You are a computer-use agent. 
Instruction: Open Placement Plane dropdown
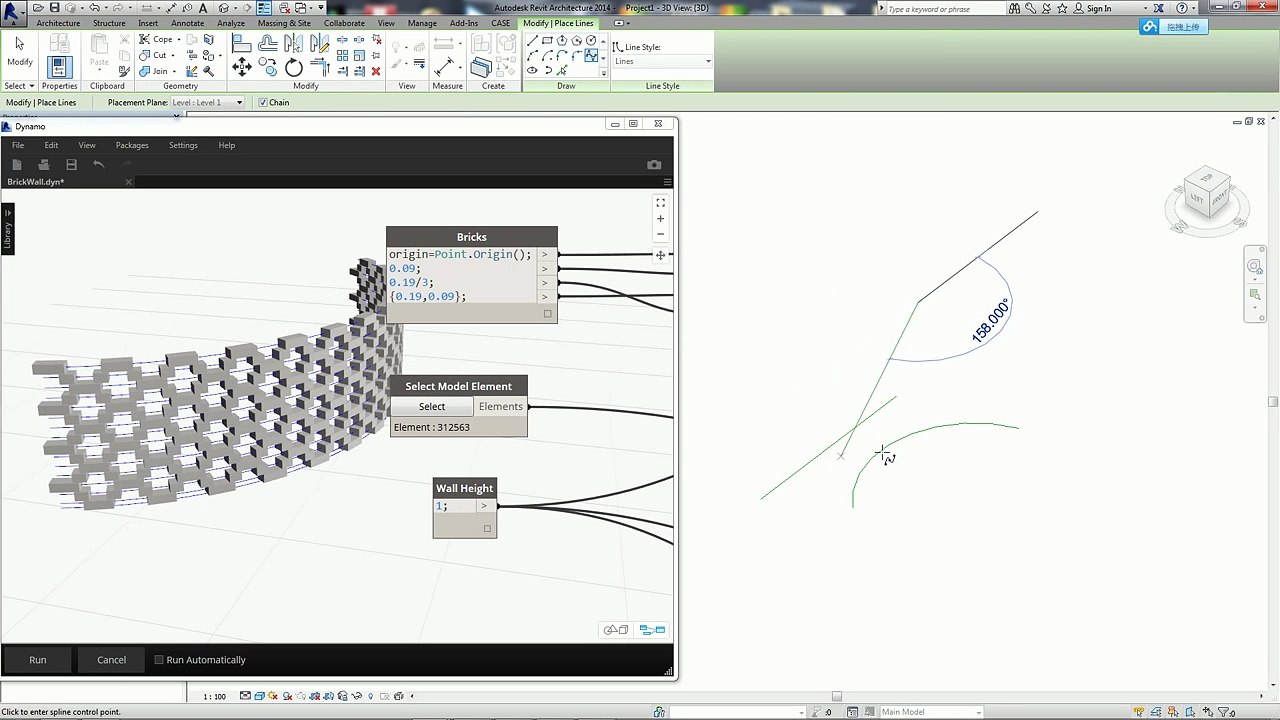click(x=207, y=102)
